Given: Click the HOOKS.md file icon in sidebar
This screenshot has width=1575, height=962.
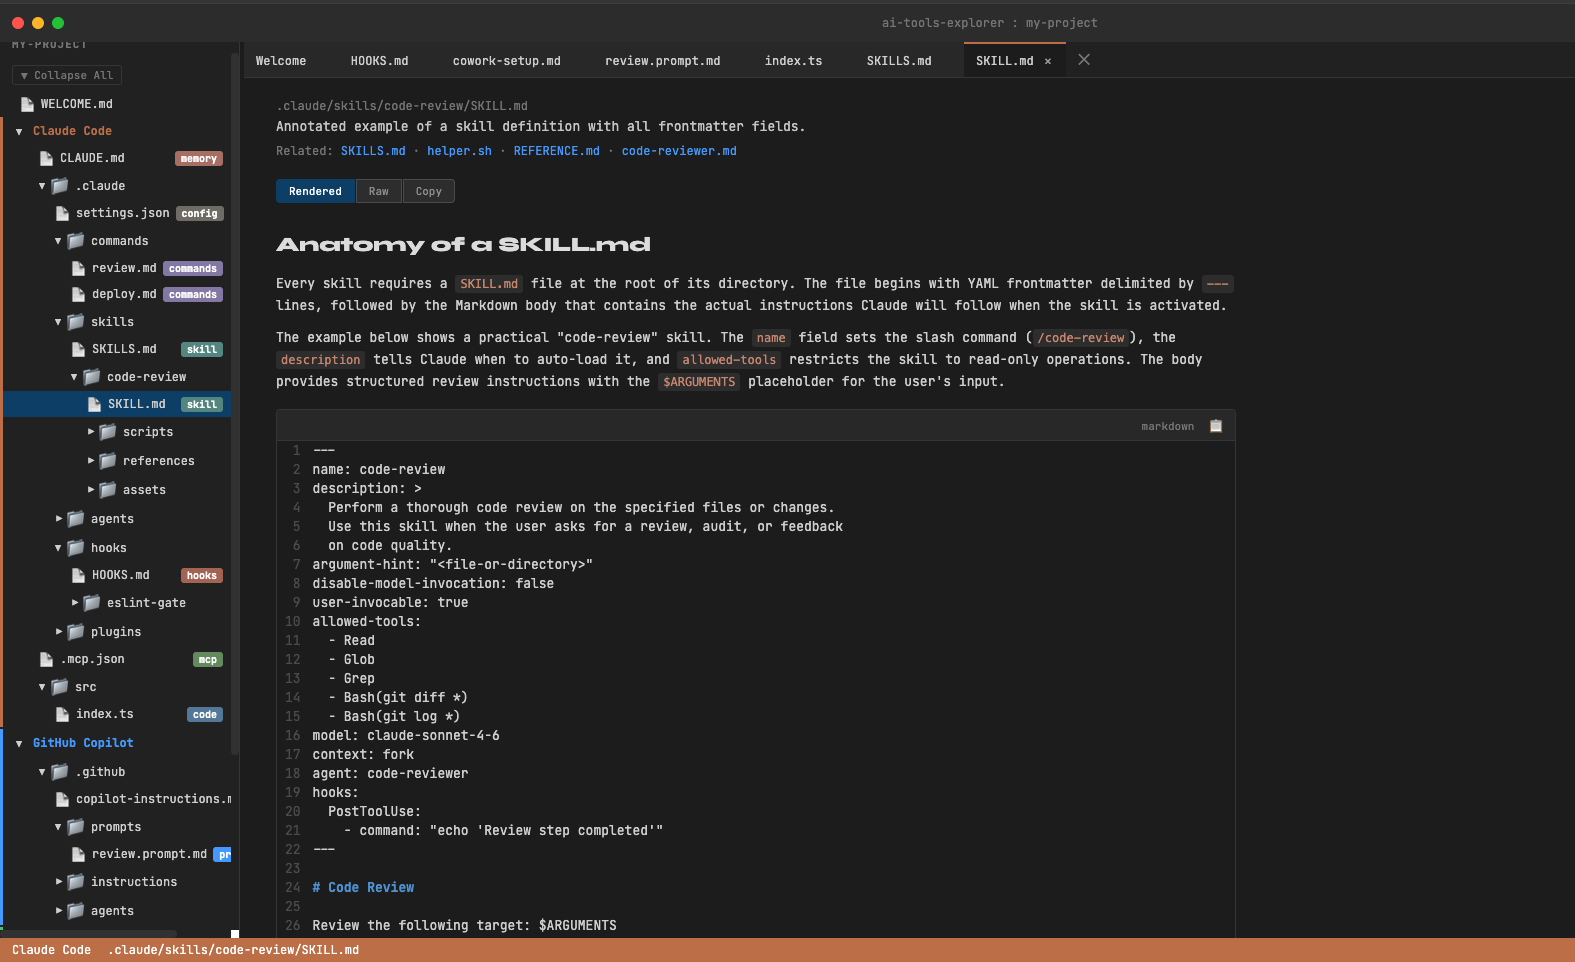Looking at the screenshot, I should (78, 575).
